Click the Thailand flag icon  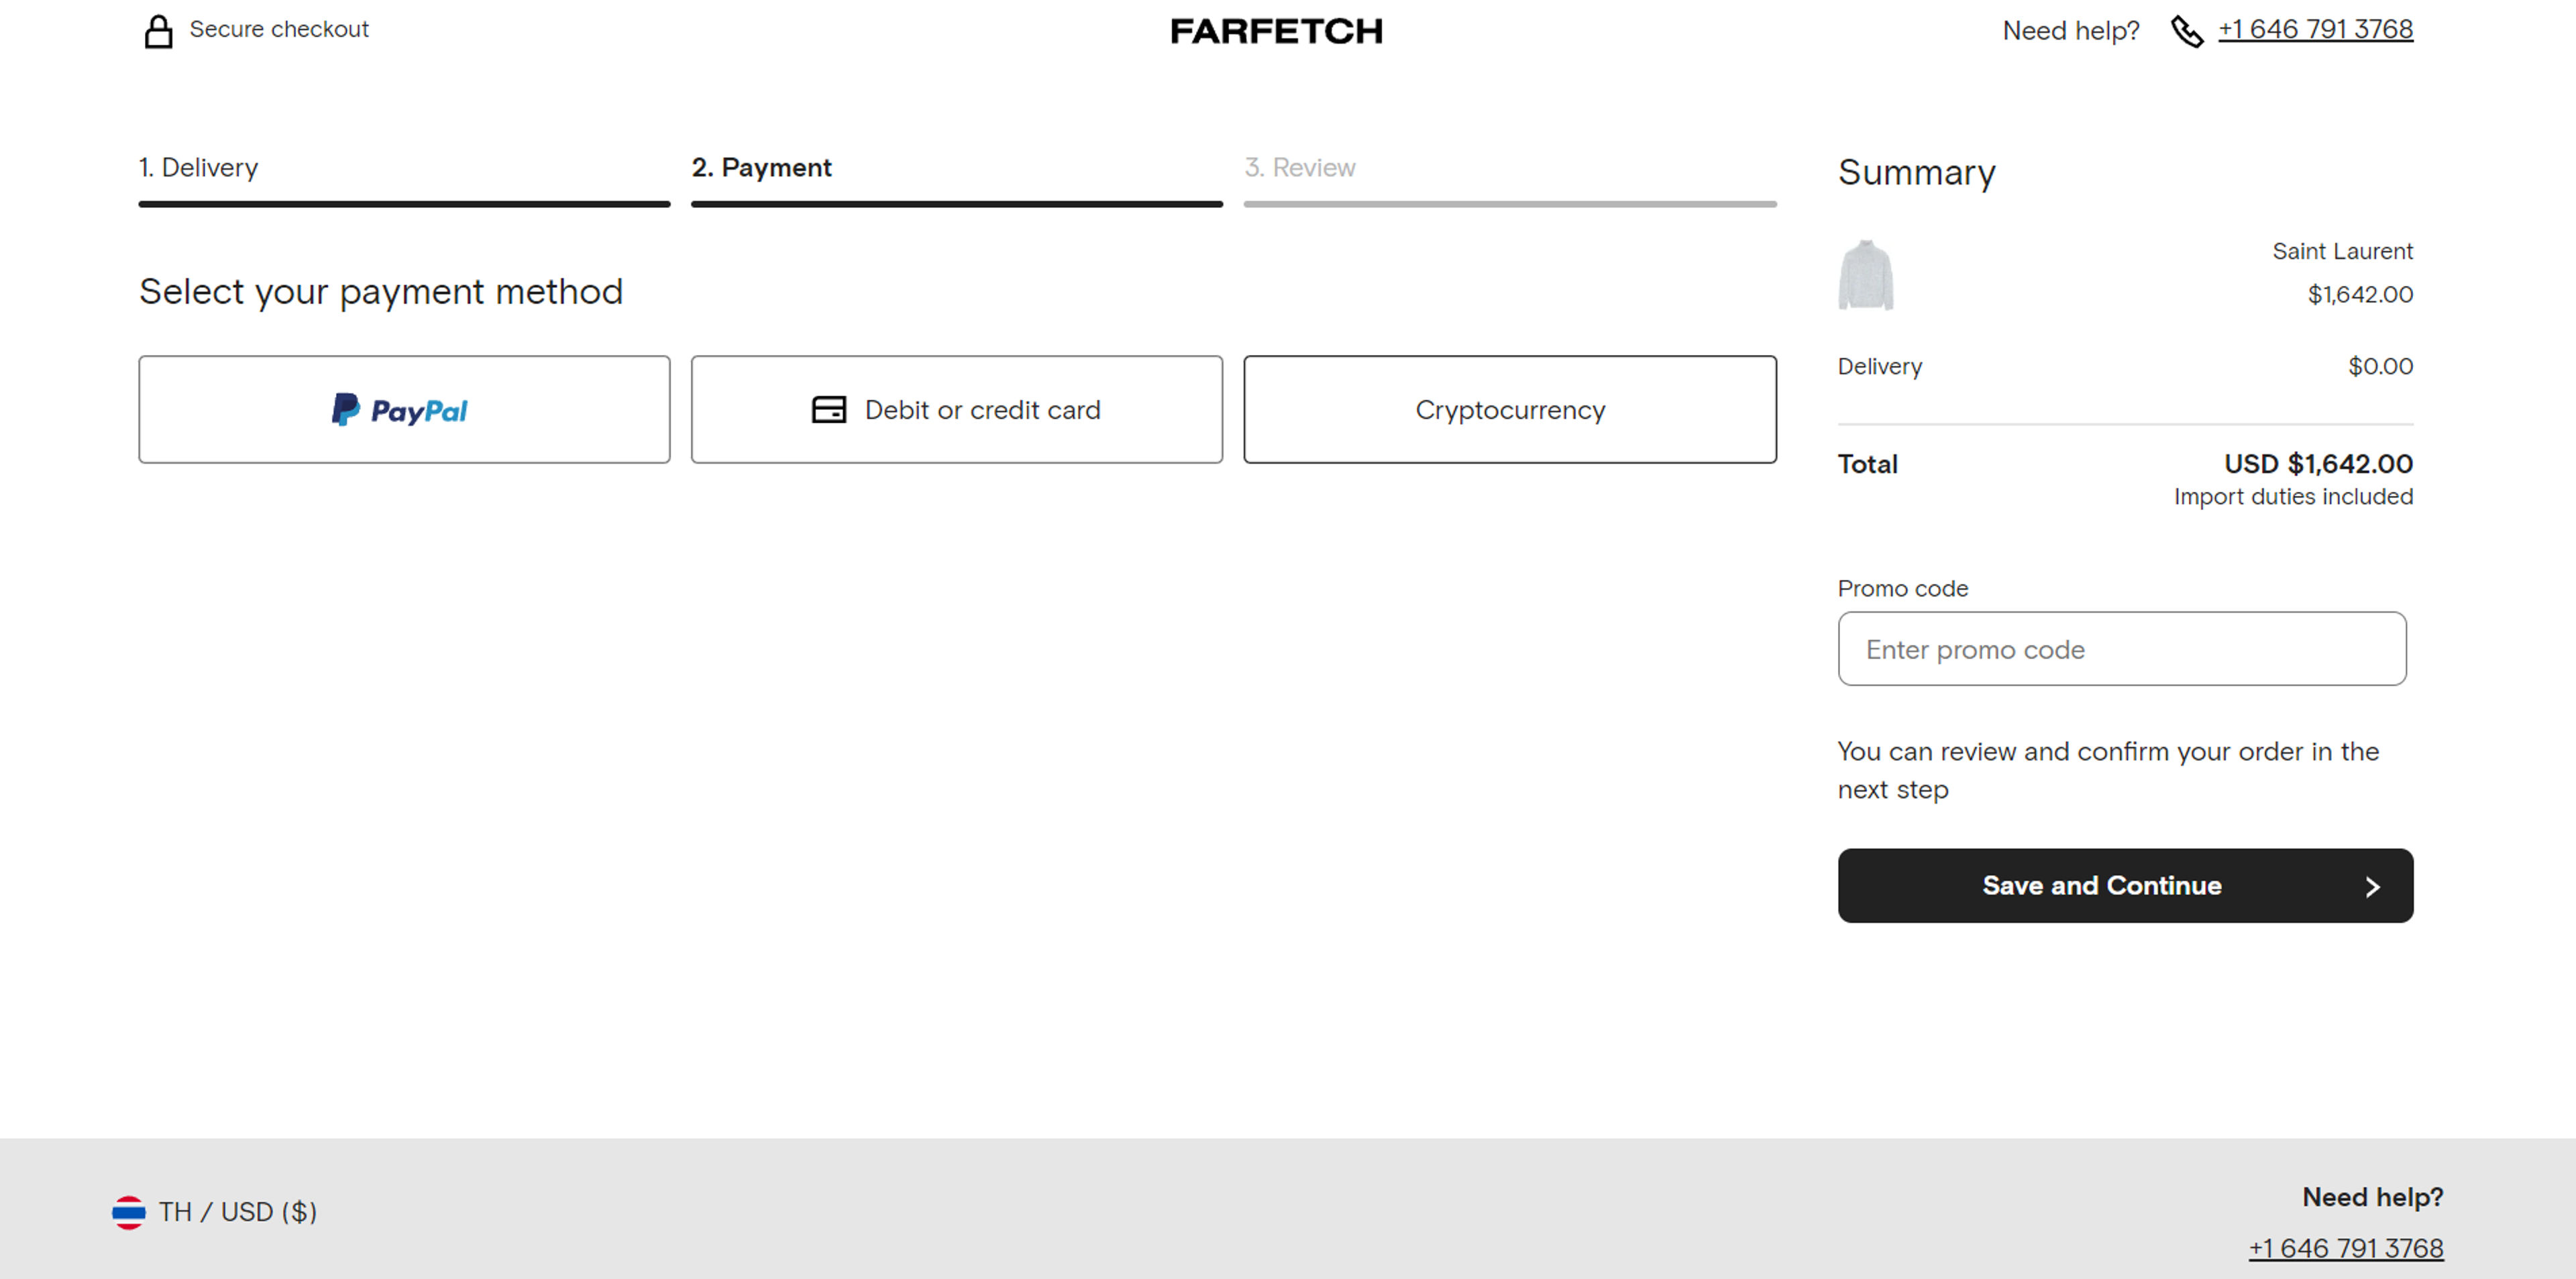(128, 1212)
